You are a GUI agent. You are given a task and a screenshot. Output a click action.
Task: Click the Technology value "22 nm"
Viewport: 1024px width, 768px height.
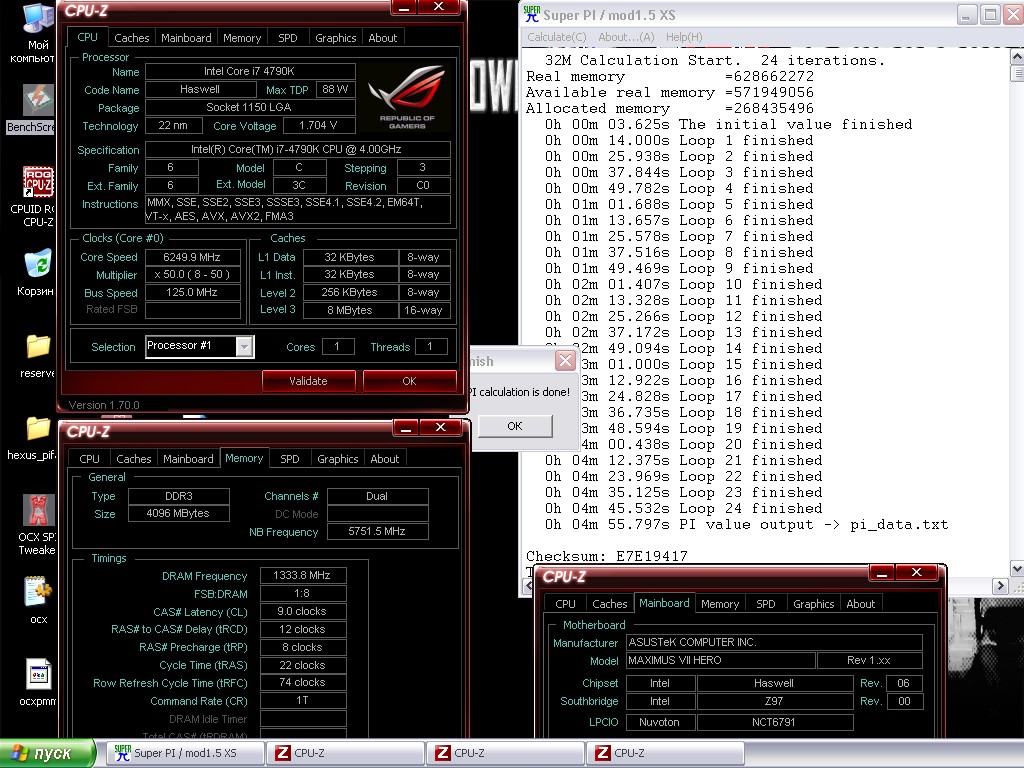172,125
